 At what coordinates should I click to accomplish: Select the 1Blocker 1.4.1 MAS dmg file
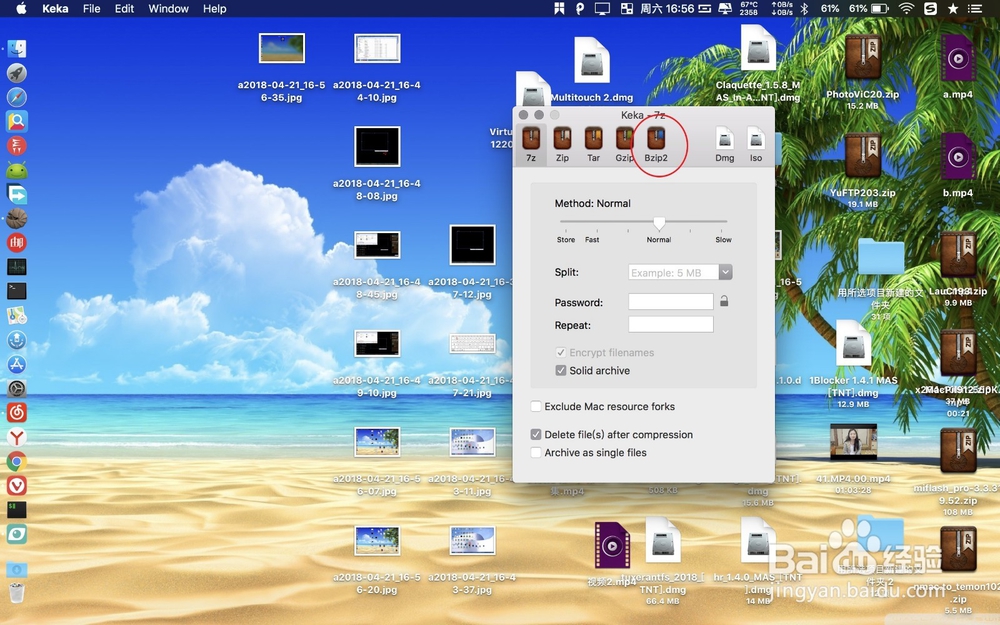[853, 344]
